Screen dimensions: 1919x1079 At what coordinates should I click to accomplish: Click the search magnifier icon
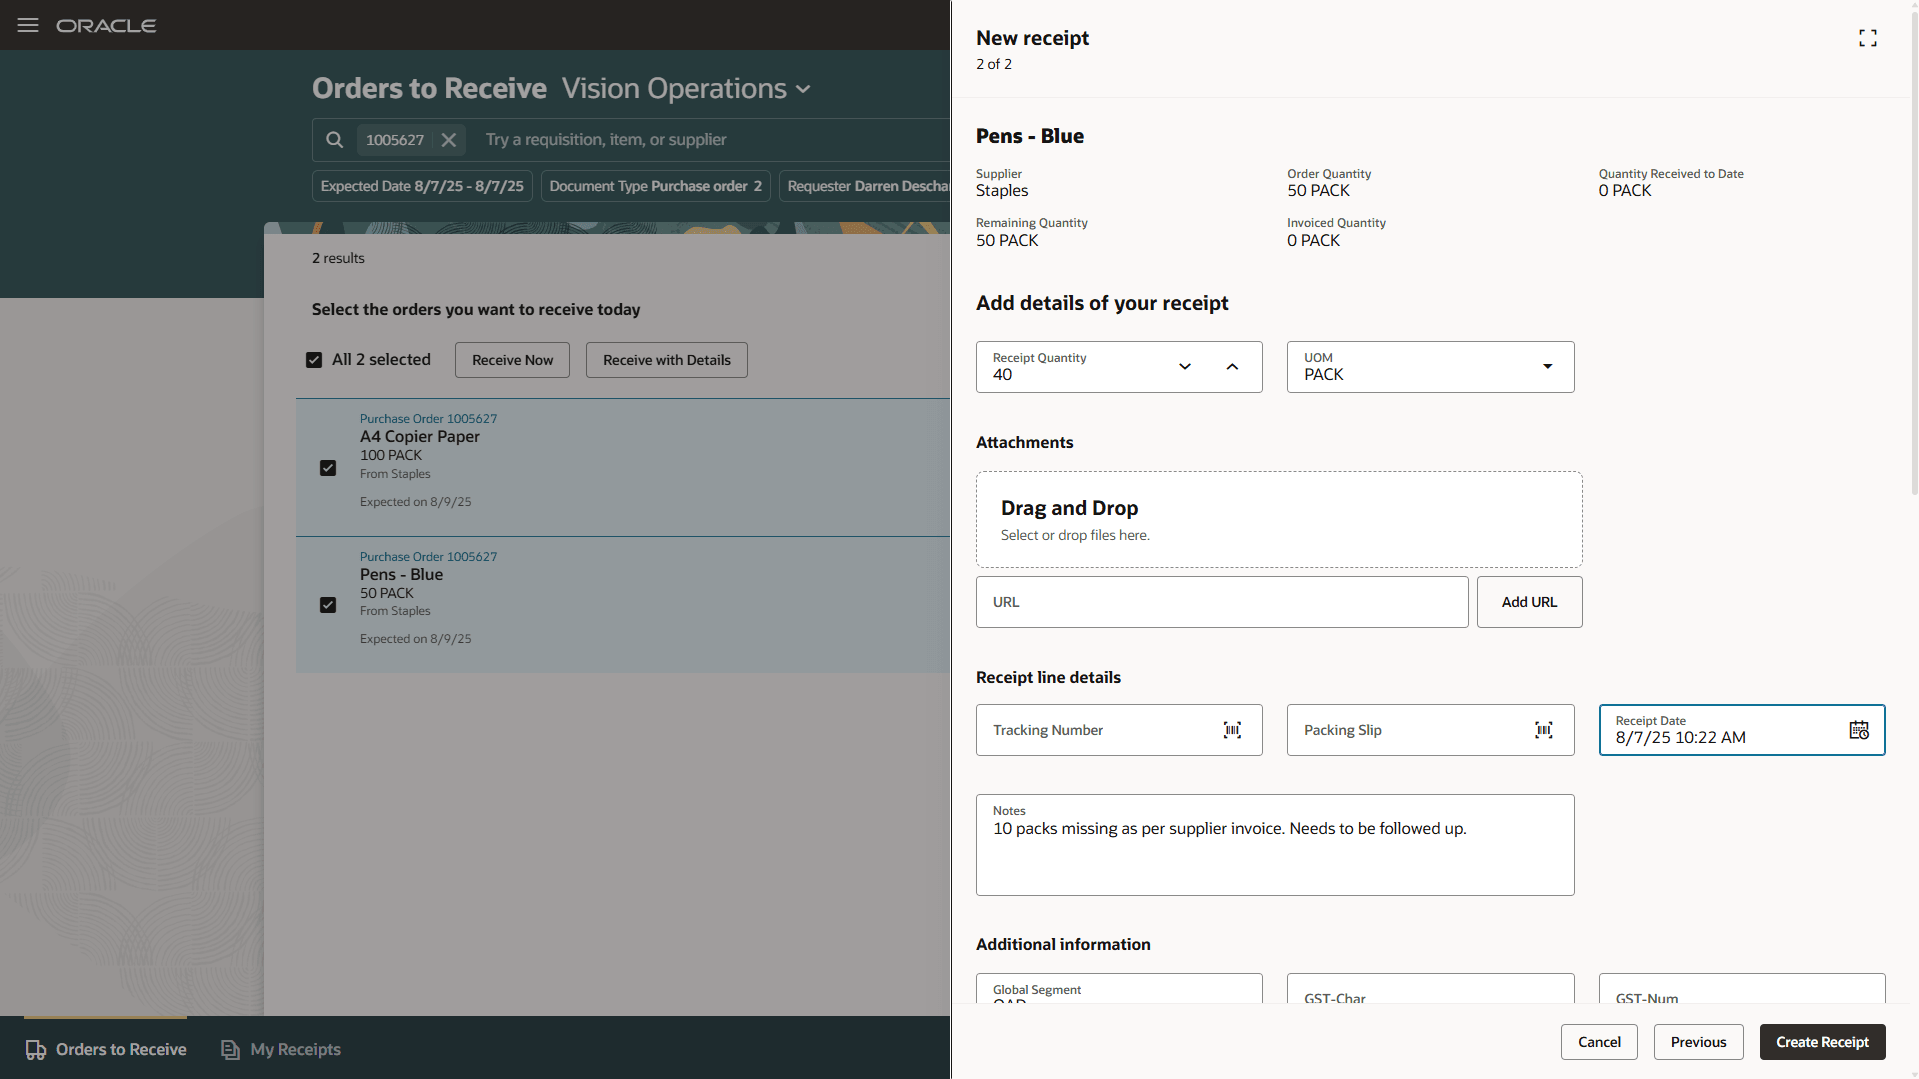pos(335,140)
